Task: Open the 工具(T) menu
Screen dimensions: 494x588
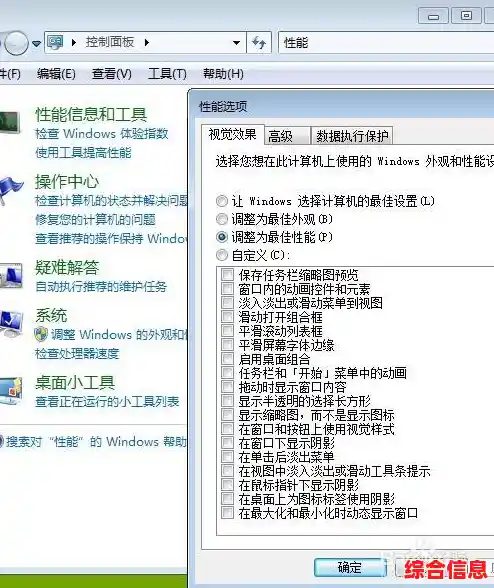Action: (x=167, y=74)
